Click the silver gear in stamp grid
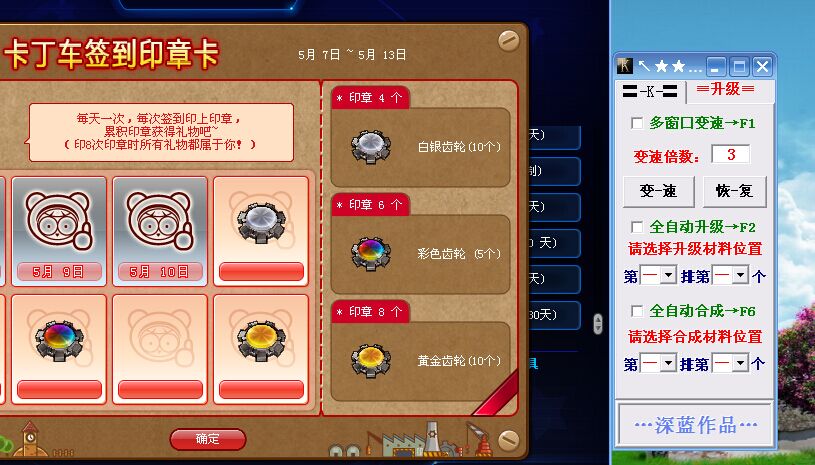Screen dimensions: 815x465 click(x=261, y=222)
